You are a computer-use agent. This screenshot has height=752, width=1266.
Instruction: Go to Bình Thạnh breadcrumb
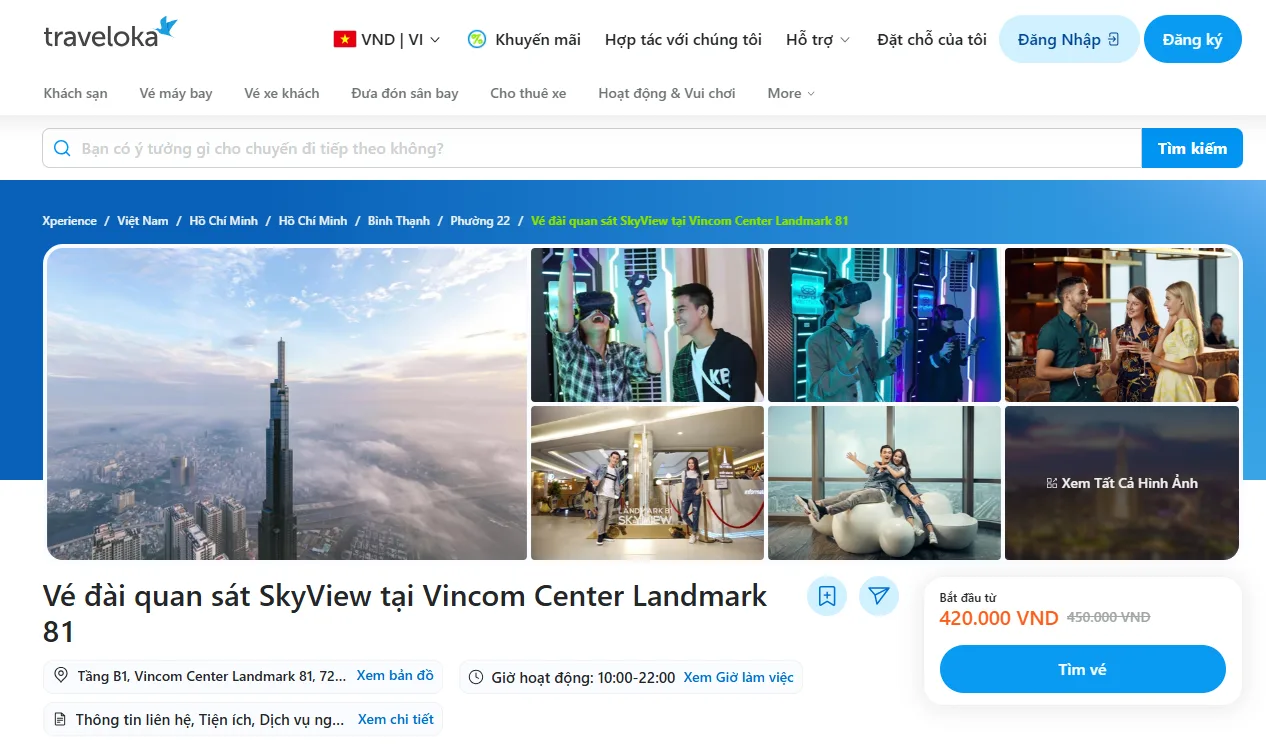click(x=399, y=221)
